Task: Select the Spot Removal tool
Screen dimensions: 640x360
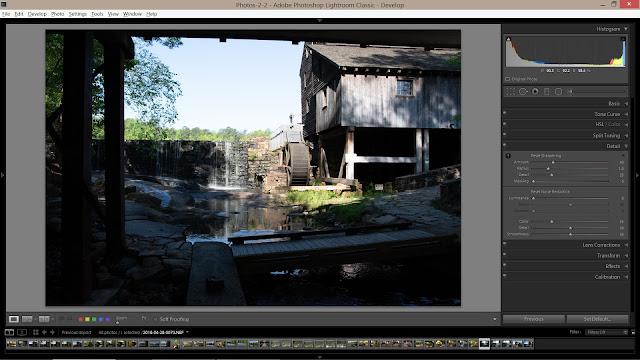Action: pos(523,92)
